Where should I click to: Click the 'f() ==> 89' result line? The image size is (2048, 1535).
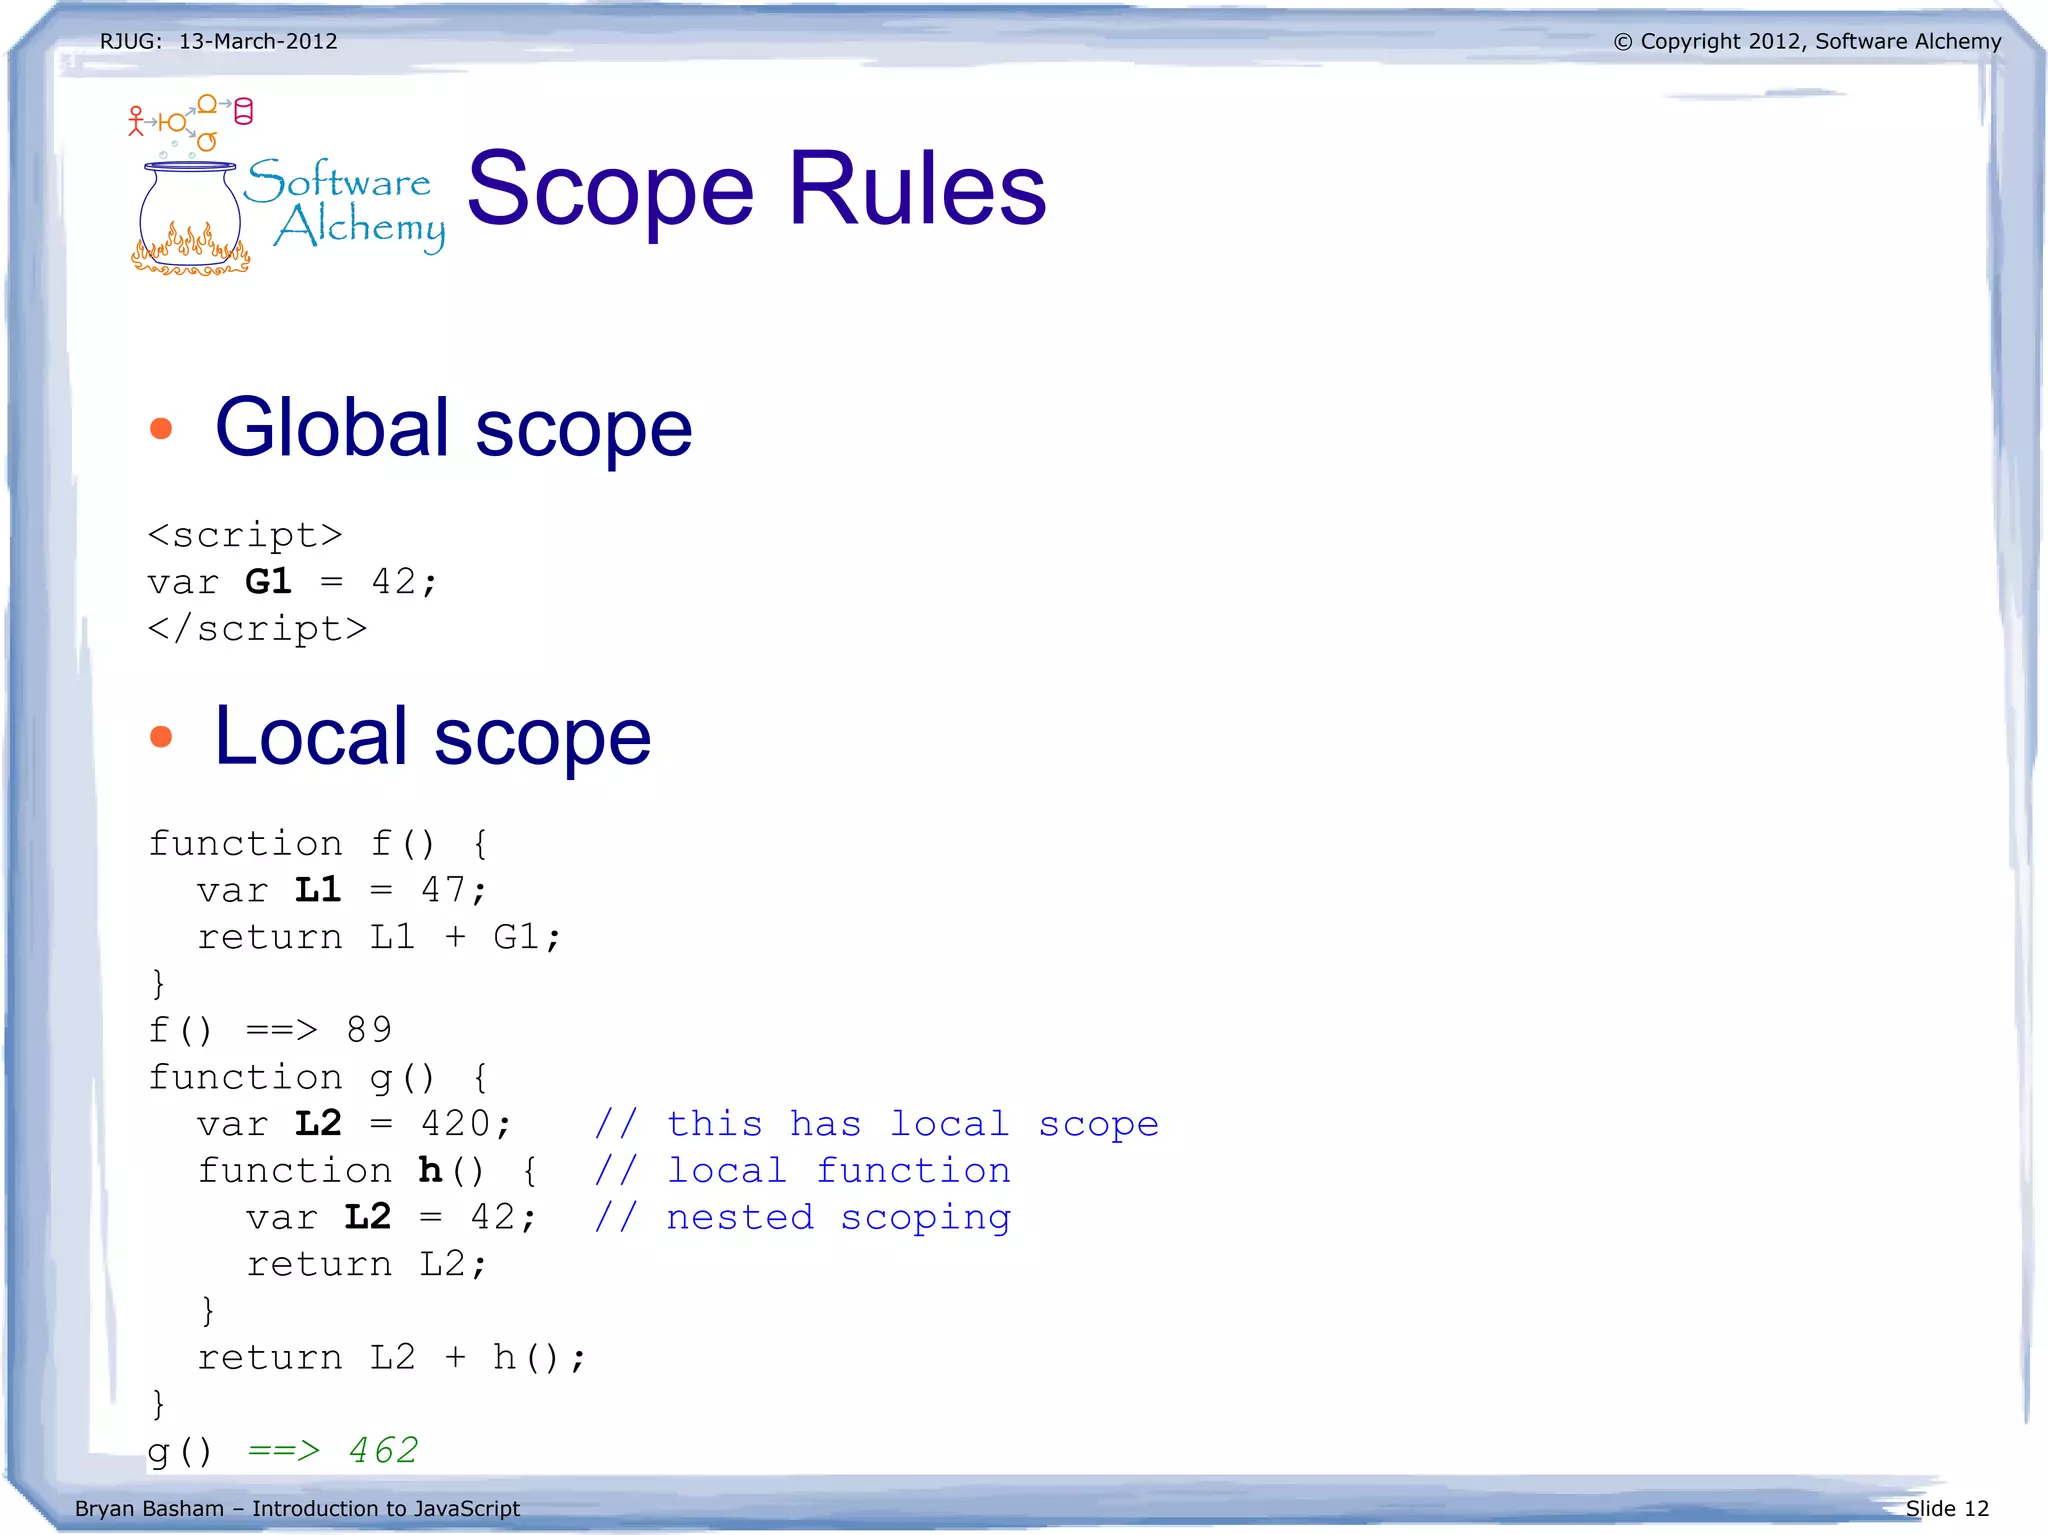pos(270,1029)
